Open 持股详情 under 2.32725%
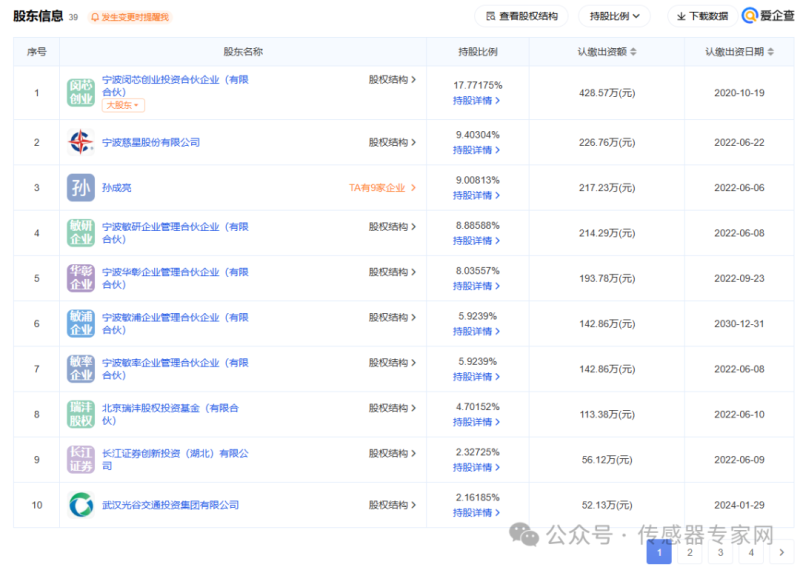 [477, 467]
